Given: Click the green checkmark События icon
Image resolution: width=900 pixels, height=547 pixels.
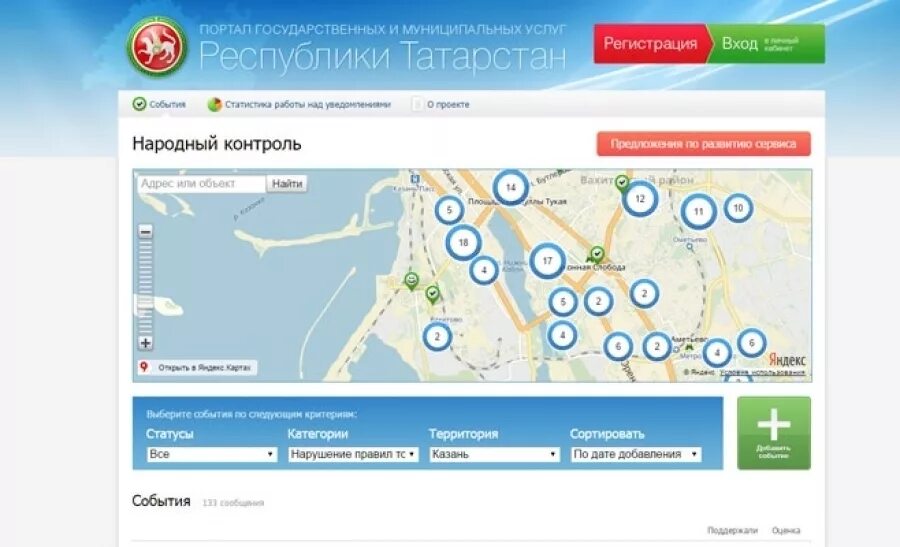Looking at the screenshot, I should point(139,104).
